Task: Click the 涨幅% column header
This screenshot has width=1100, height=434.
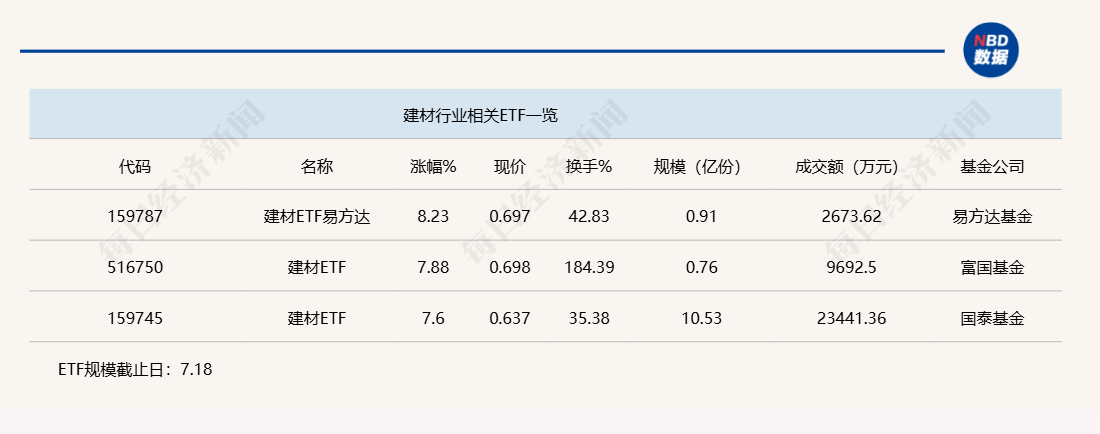Action: coord(434,167)
